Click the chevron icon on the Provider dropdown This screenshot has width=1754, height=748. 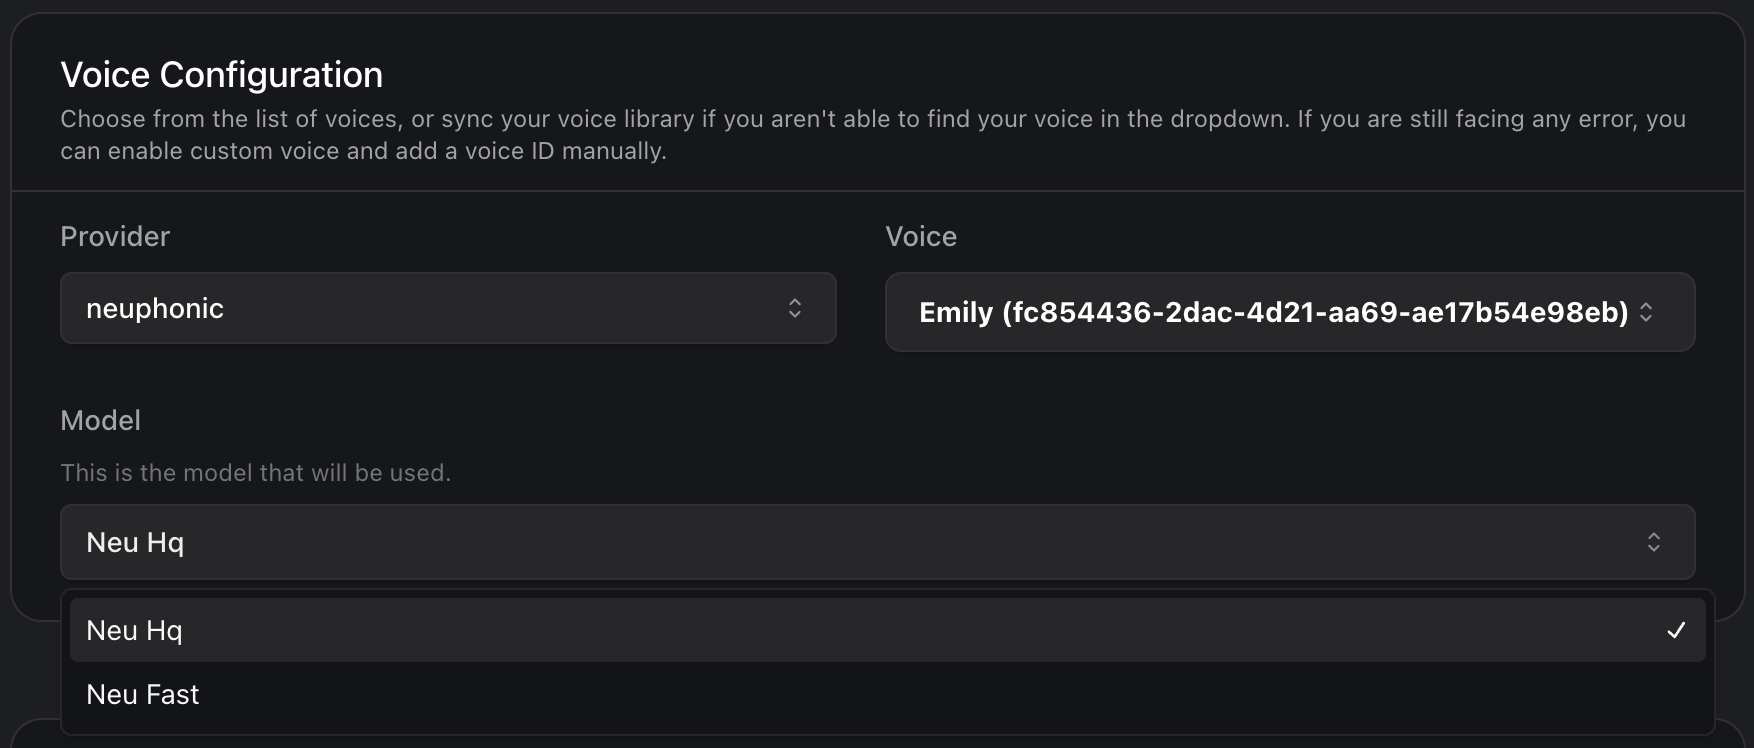(795, 308)
